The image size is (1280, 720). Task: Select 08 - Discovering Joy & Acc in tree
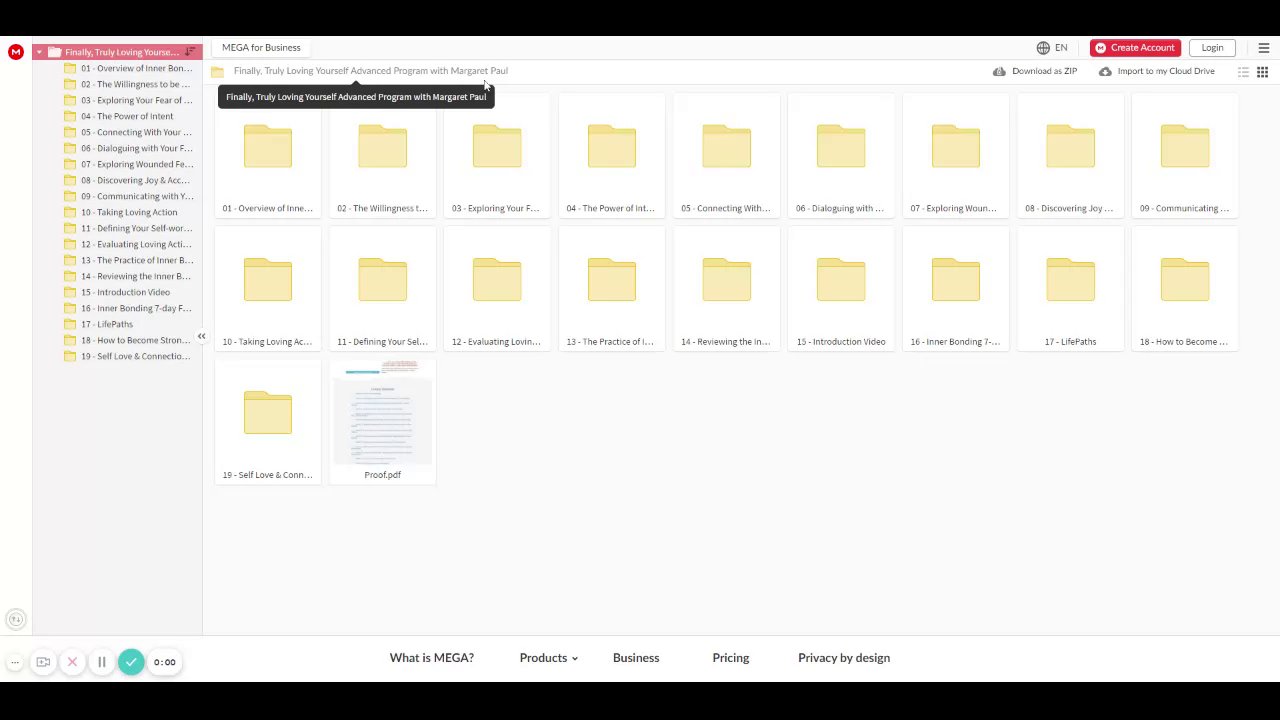128,180
